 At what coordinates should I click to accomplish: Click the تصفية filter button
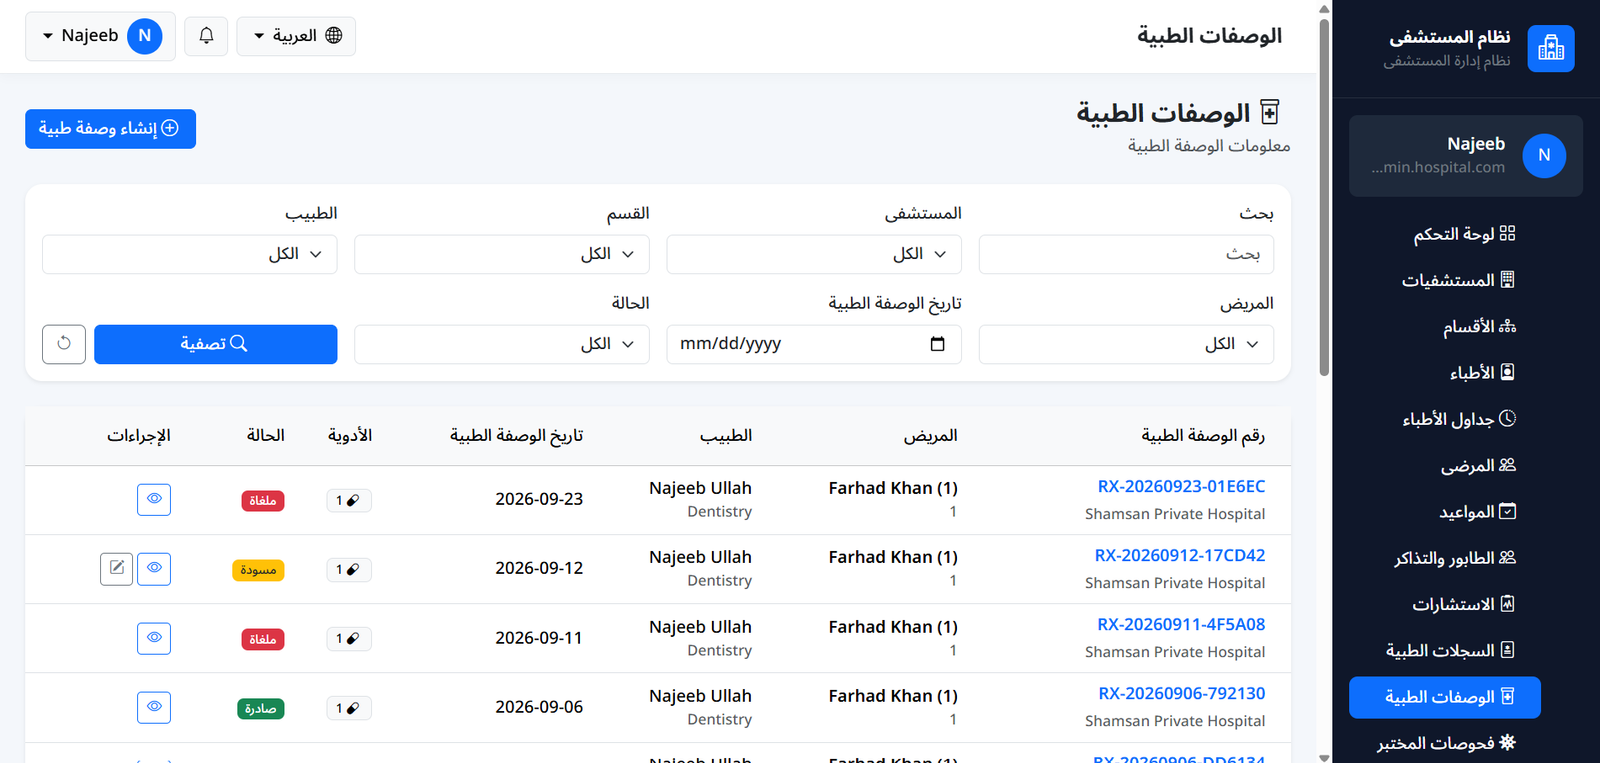point(215,344)
